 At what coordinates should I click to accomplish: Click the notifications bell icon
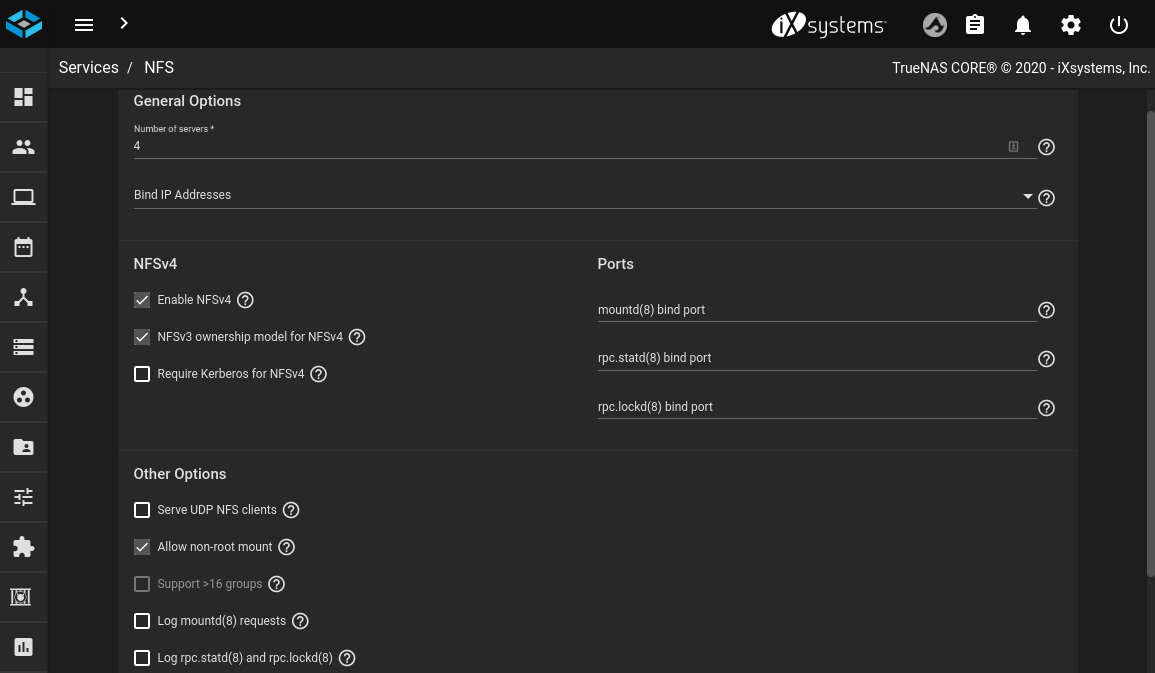1022,25
